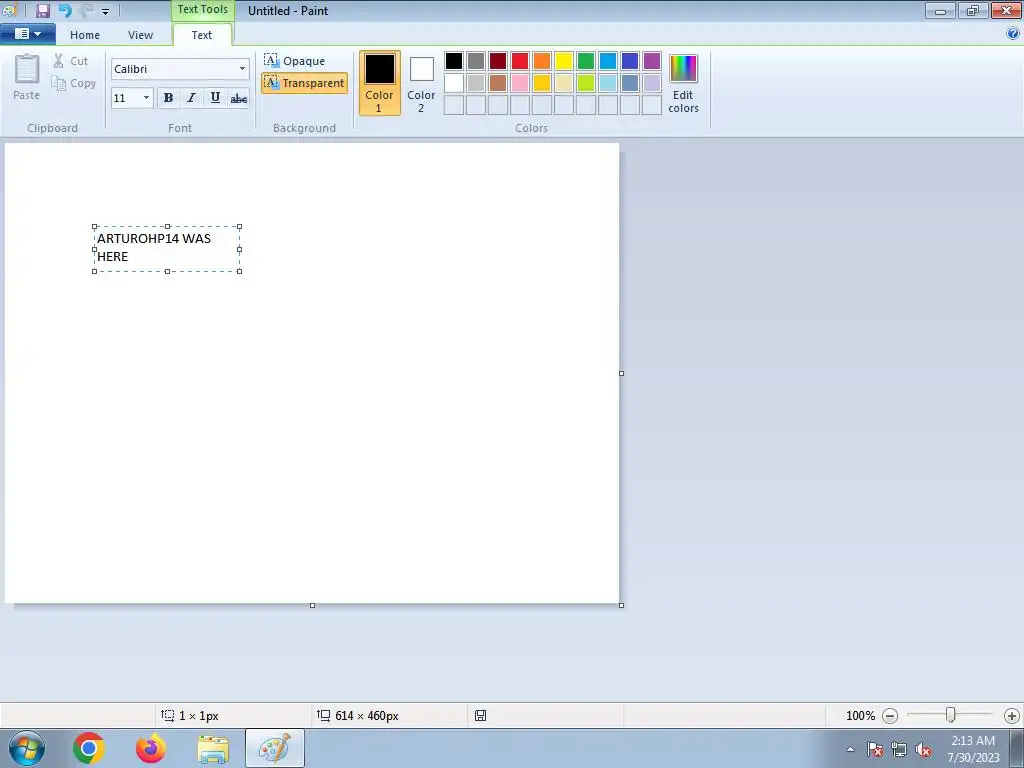Set text background to Opaque
Image resolution: width=1024 pixels, height=768 pixels.
click(295, 61)
